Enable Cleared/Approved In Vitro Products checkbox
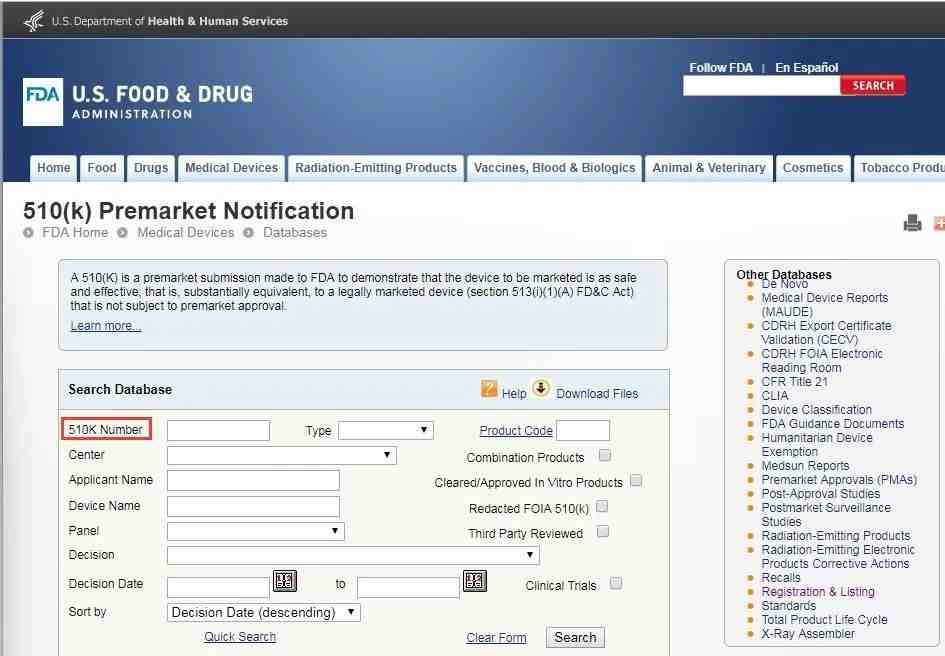 pyautogui.click(x=636, y=481)
